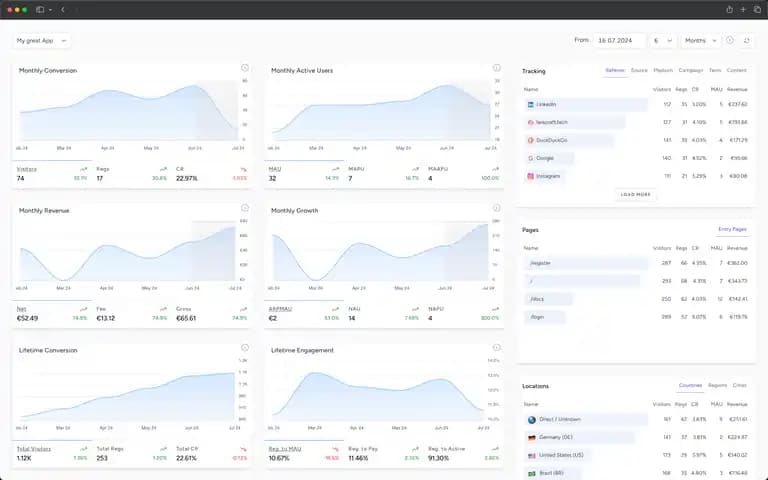Screen dimensions: 768x480
Task: Click the trend arrow icon beside Visitors
Action: 84,169
